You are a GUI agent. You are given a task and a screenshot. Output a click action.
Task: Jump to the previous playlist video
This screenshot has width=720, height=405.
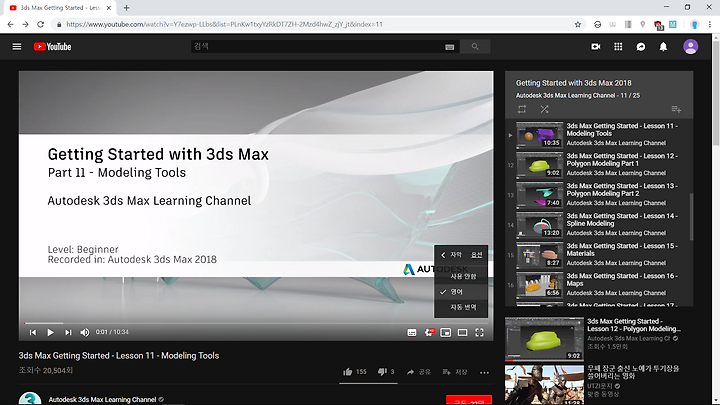33,332
